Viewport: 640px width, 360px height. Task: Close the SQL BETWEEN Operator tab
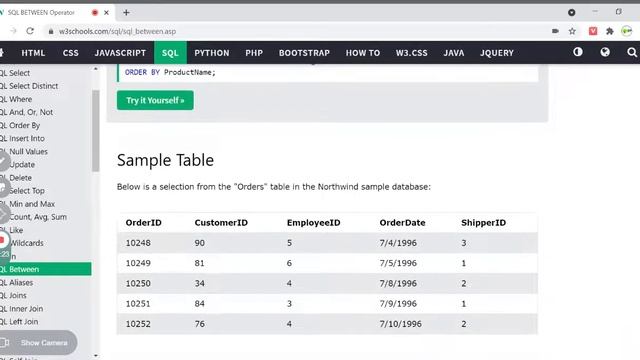[107, 13]
